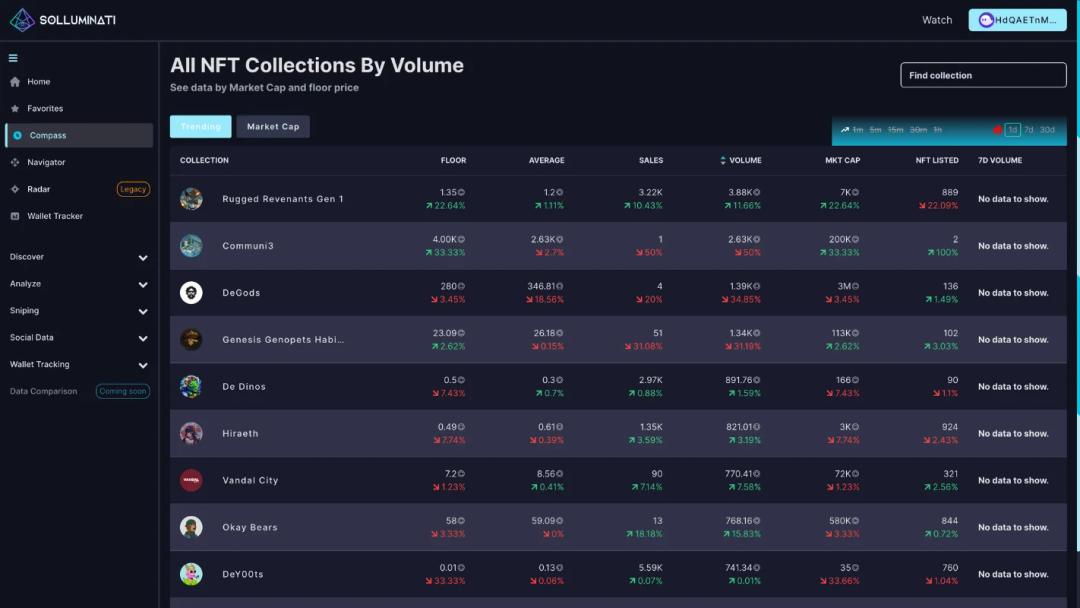Switch to the Trending tab
The width and height of the screenshot is (1080, 608).
click(200, 127)
